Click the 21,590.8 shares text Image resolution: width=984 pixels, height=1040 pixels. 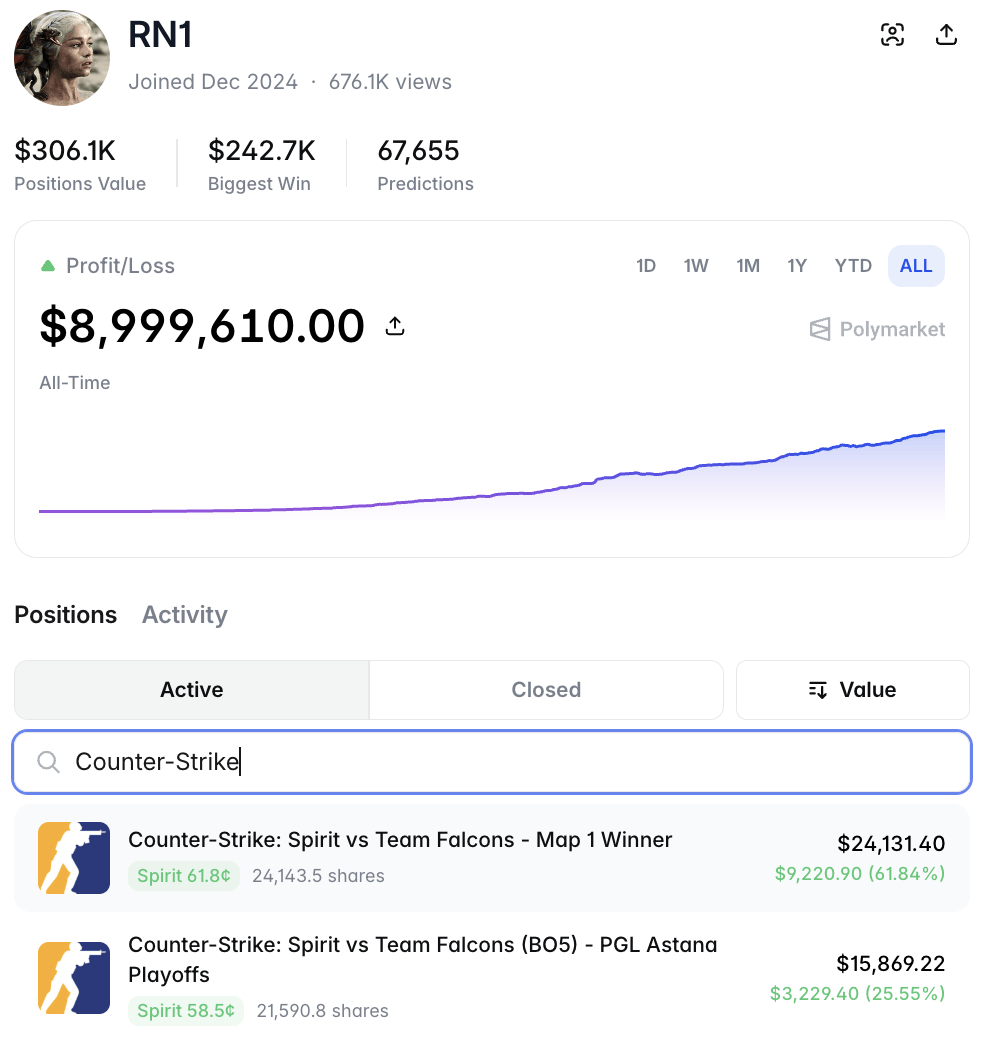(x=322, y=1010)
